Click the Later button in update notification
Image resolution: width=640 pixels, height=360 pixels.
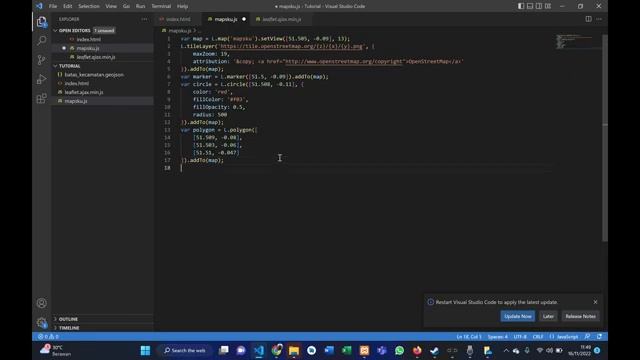pyautogui.click(x=548, y=316)
